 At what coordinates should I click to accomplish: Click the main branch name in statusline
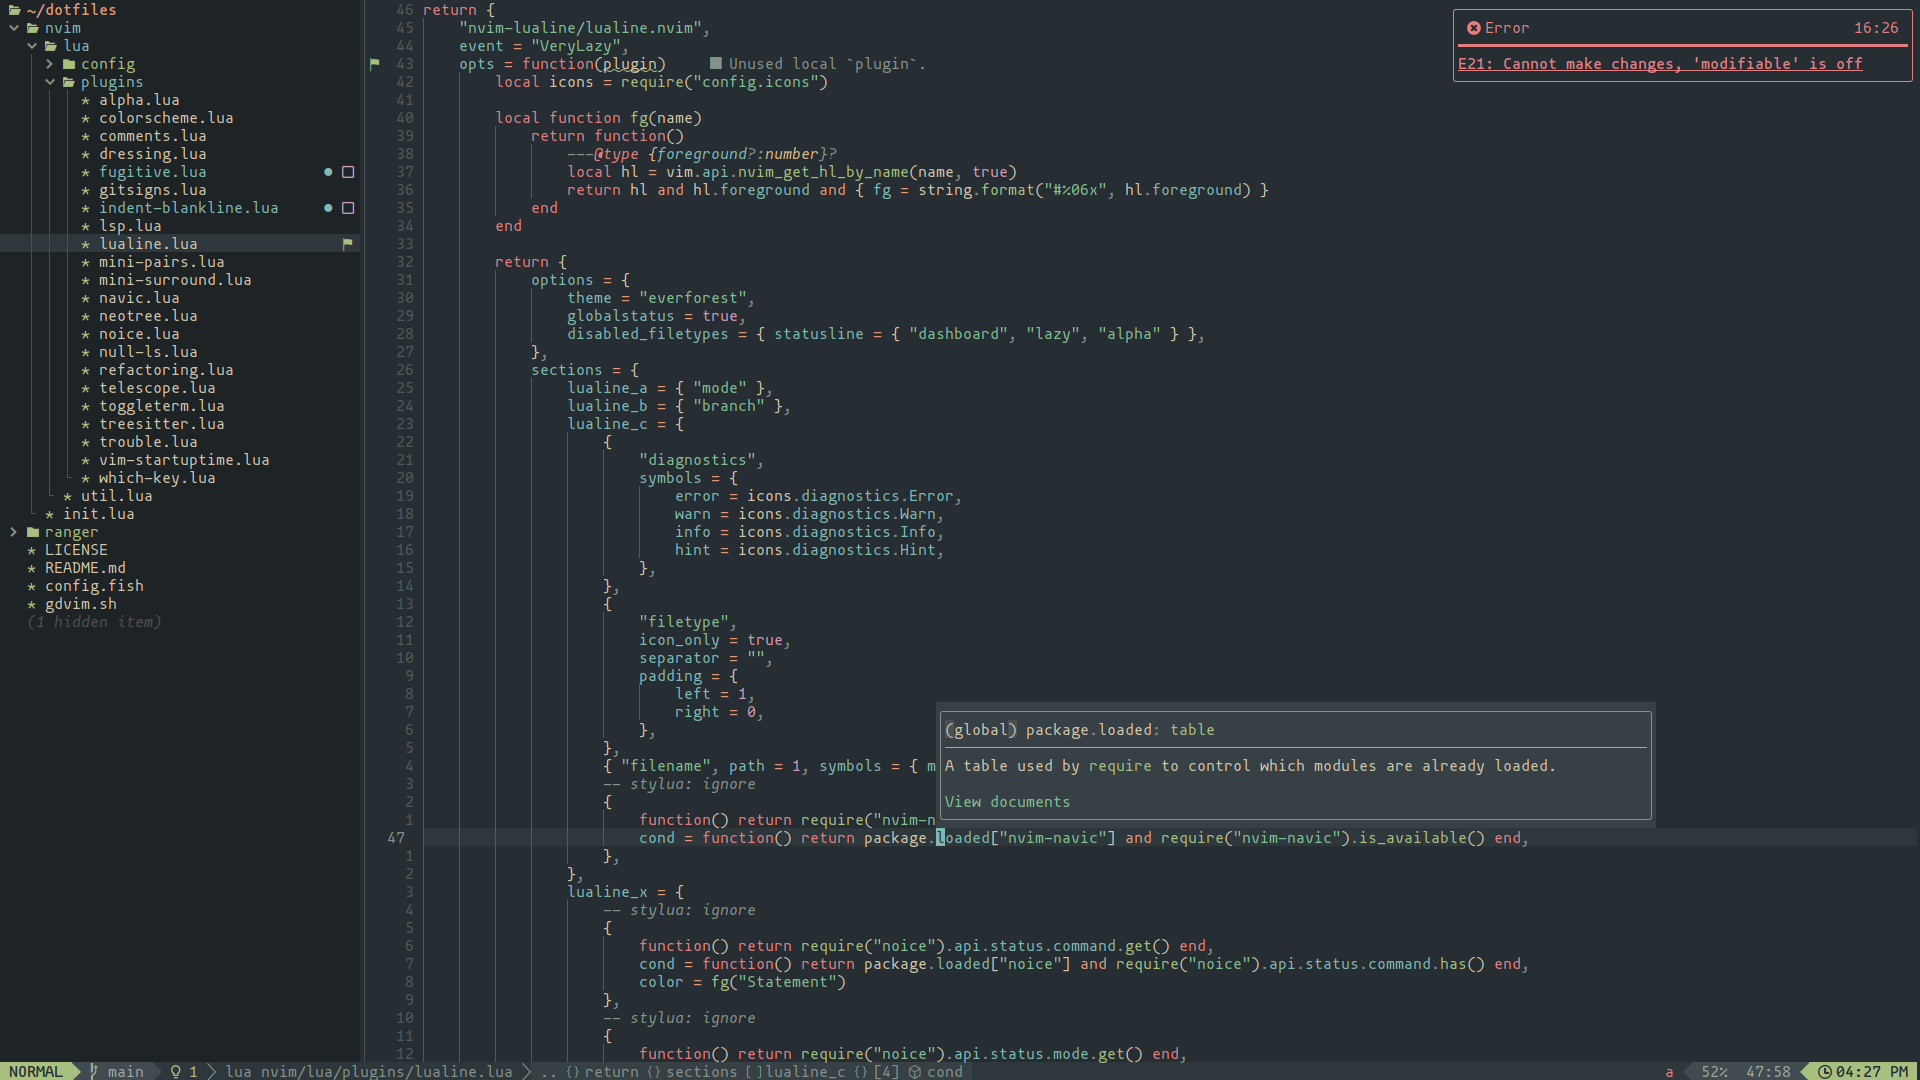pos(125,1071)
